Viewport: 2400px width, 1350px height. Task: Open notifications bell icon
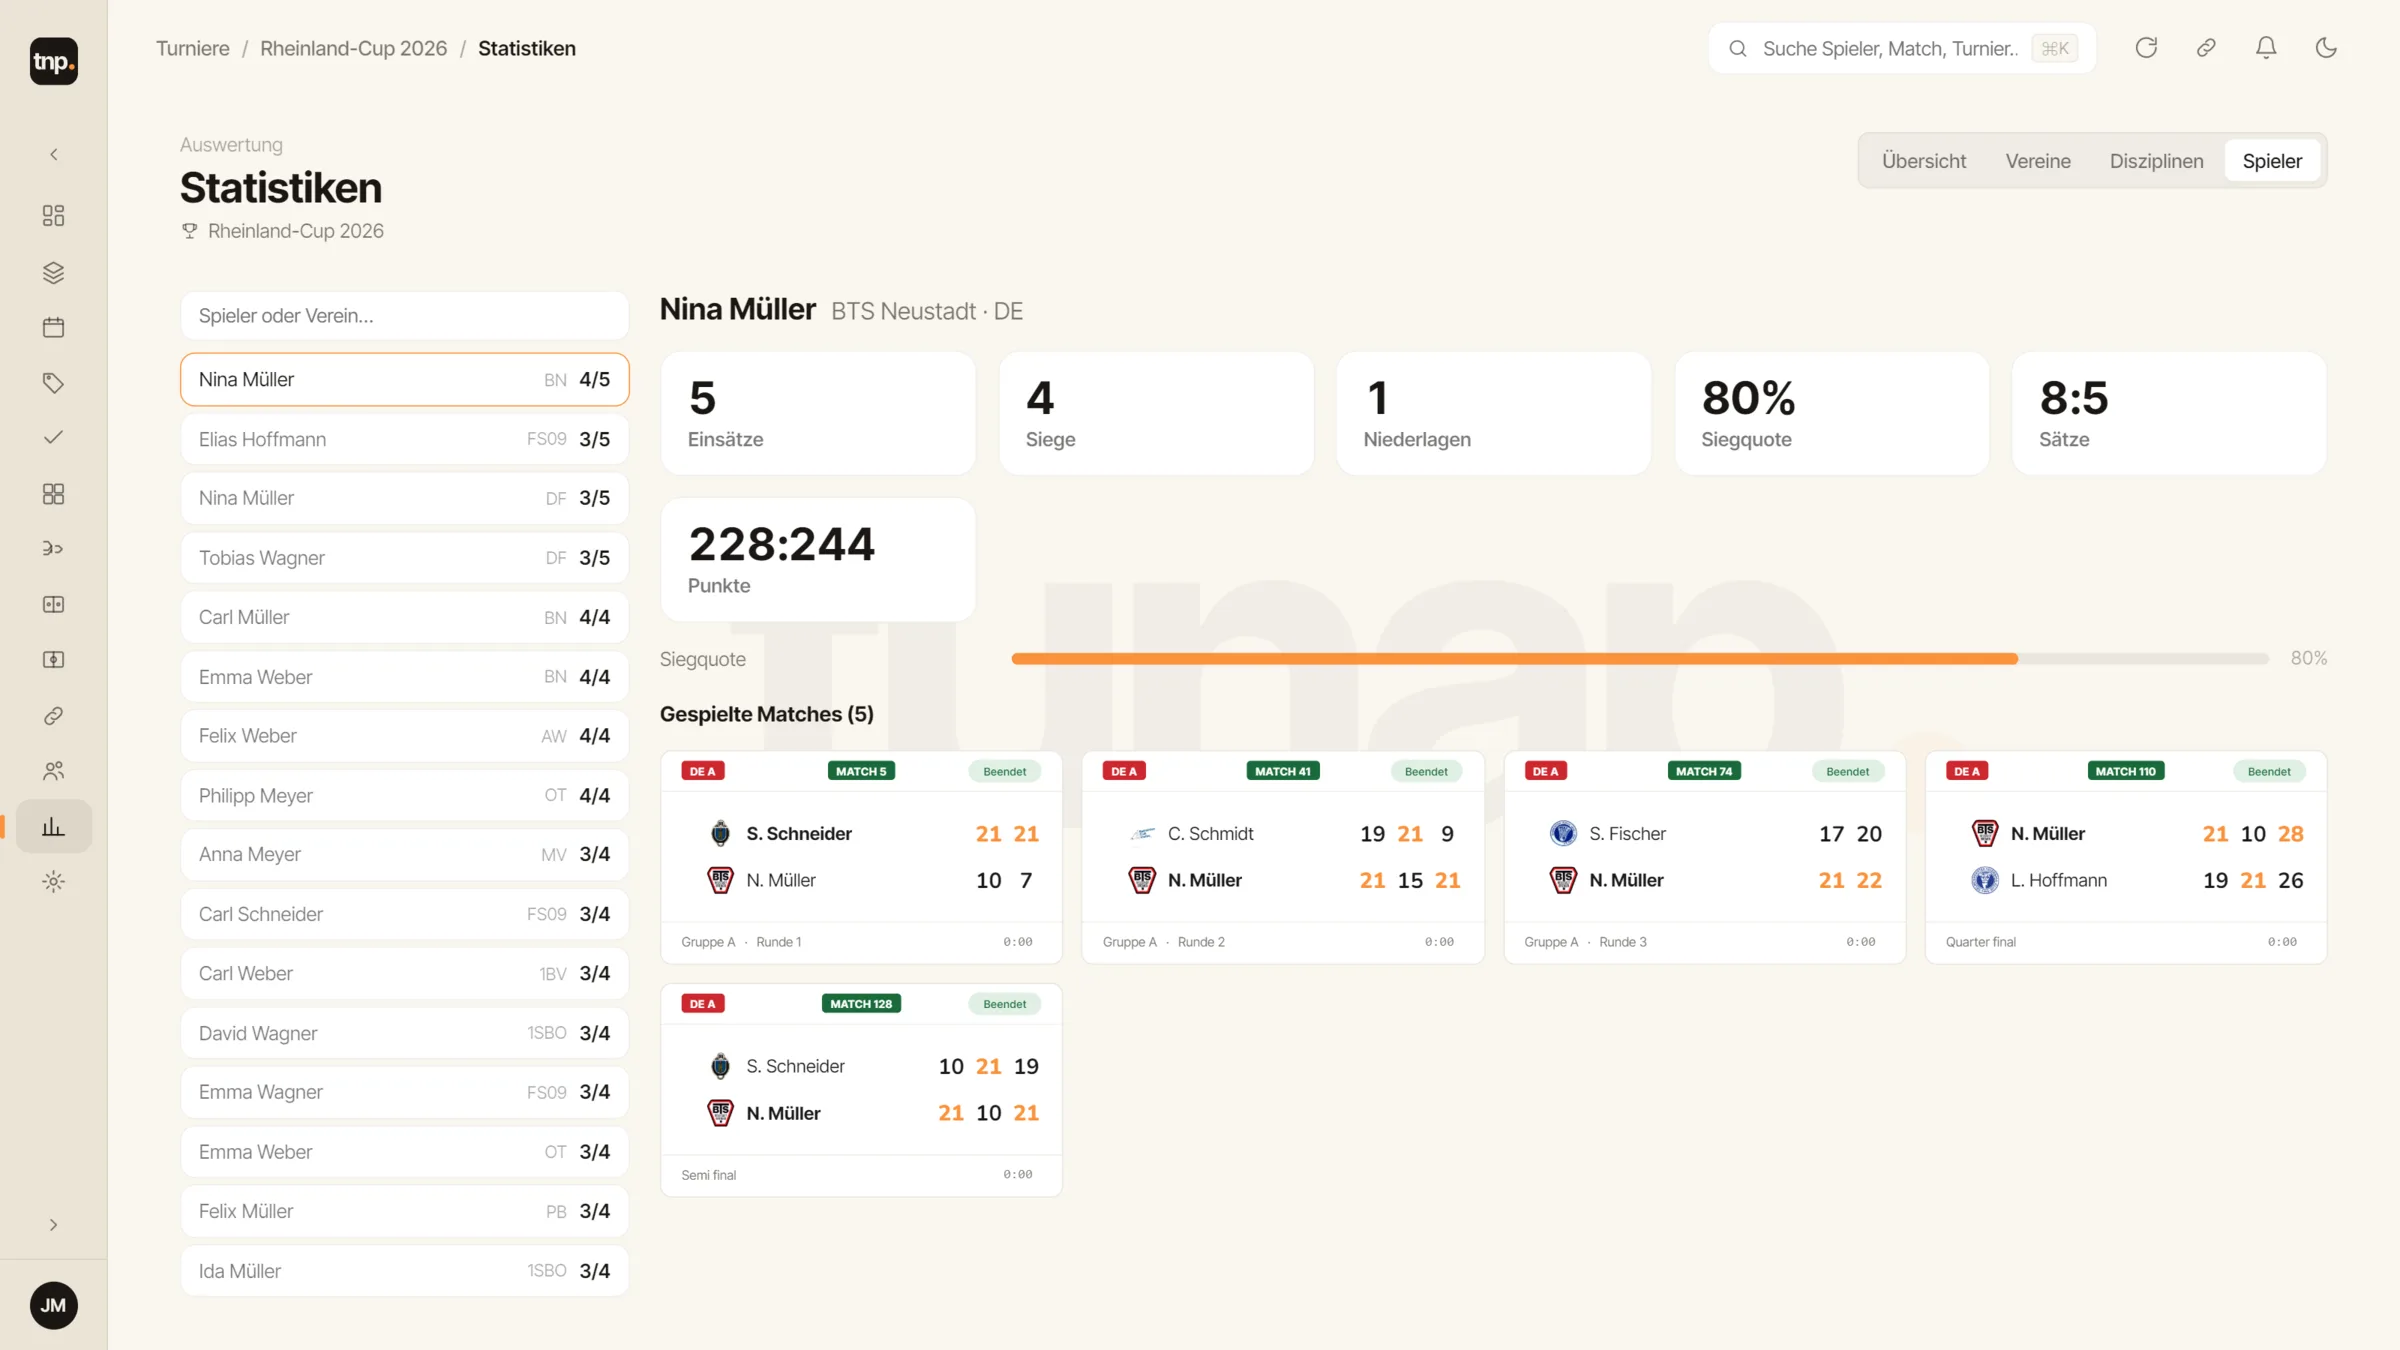click(2266, 48)
